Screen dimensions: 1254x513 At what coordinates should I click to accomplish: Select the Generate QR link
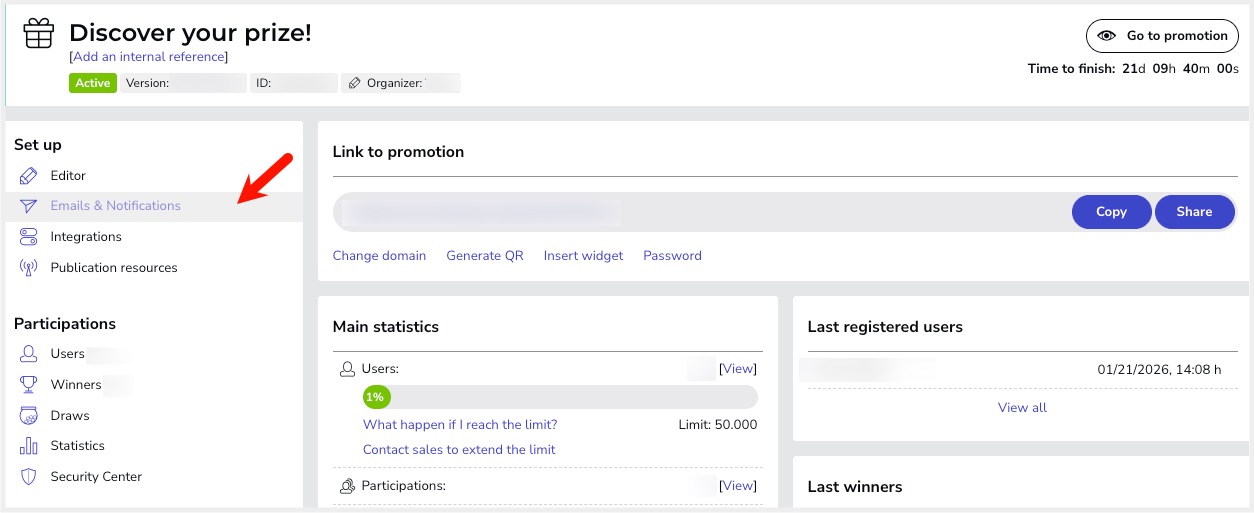click(484, 256)
